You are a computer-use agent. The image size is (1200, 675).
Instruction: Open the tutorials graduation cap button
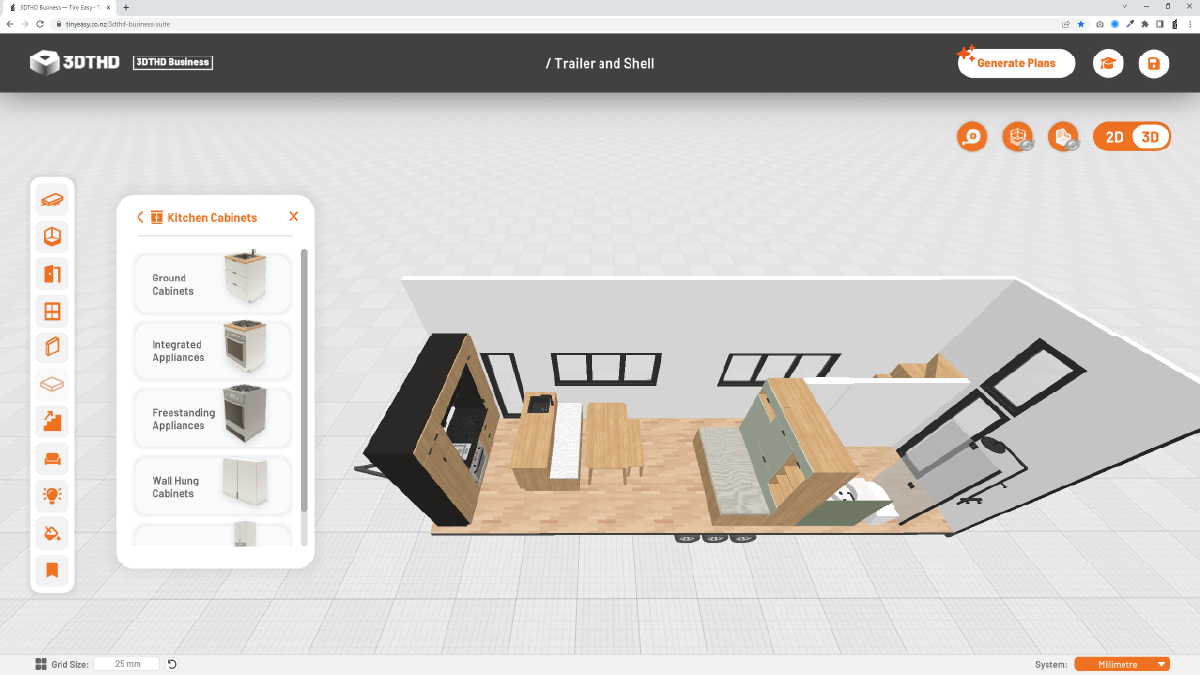point(1108,64)
